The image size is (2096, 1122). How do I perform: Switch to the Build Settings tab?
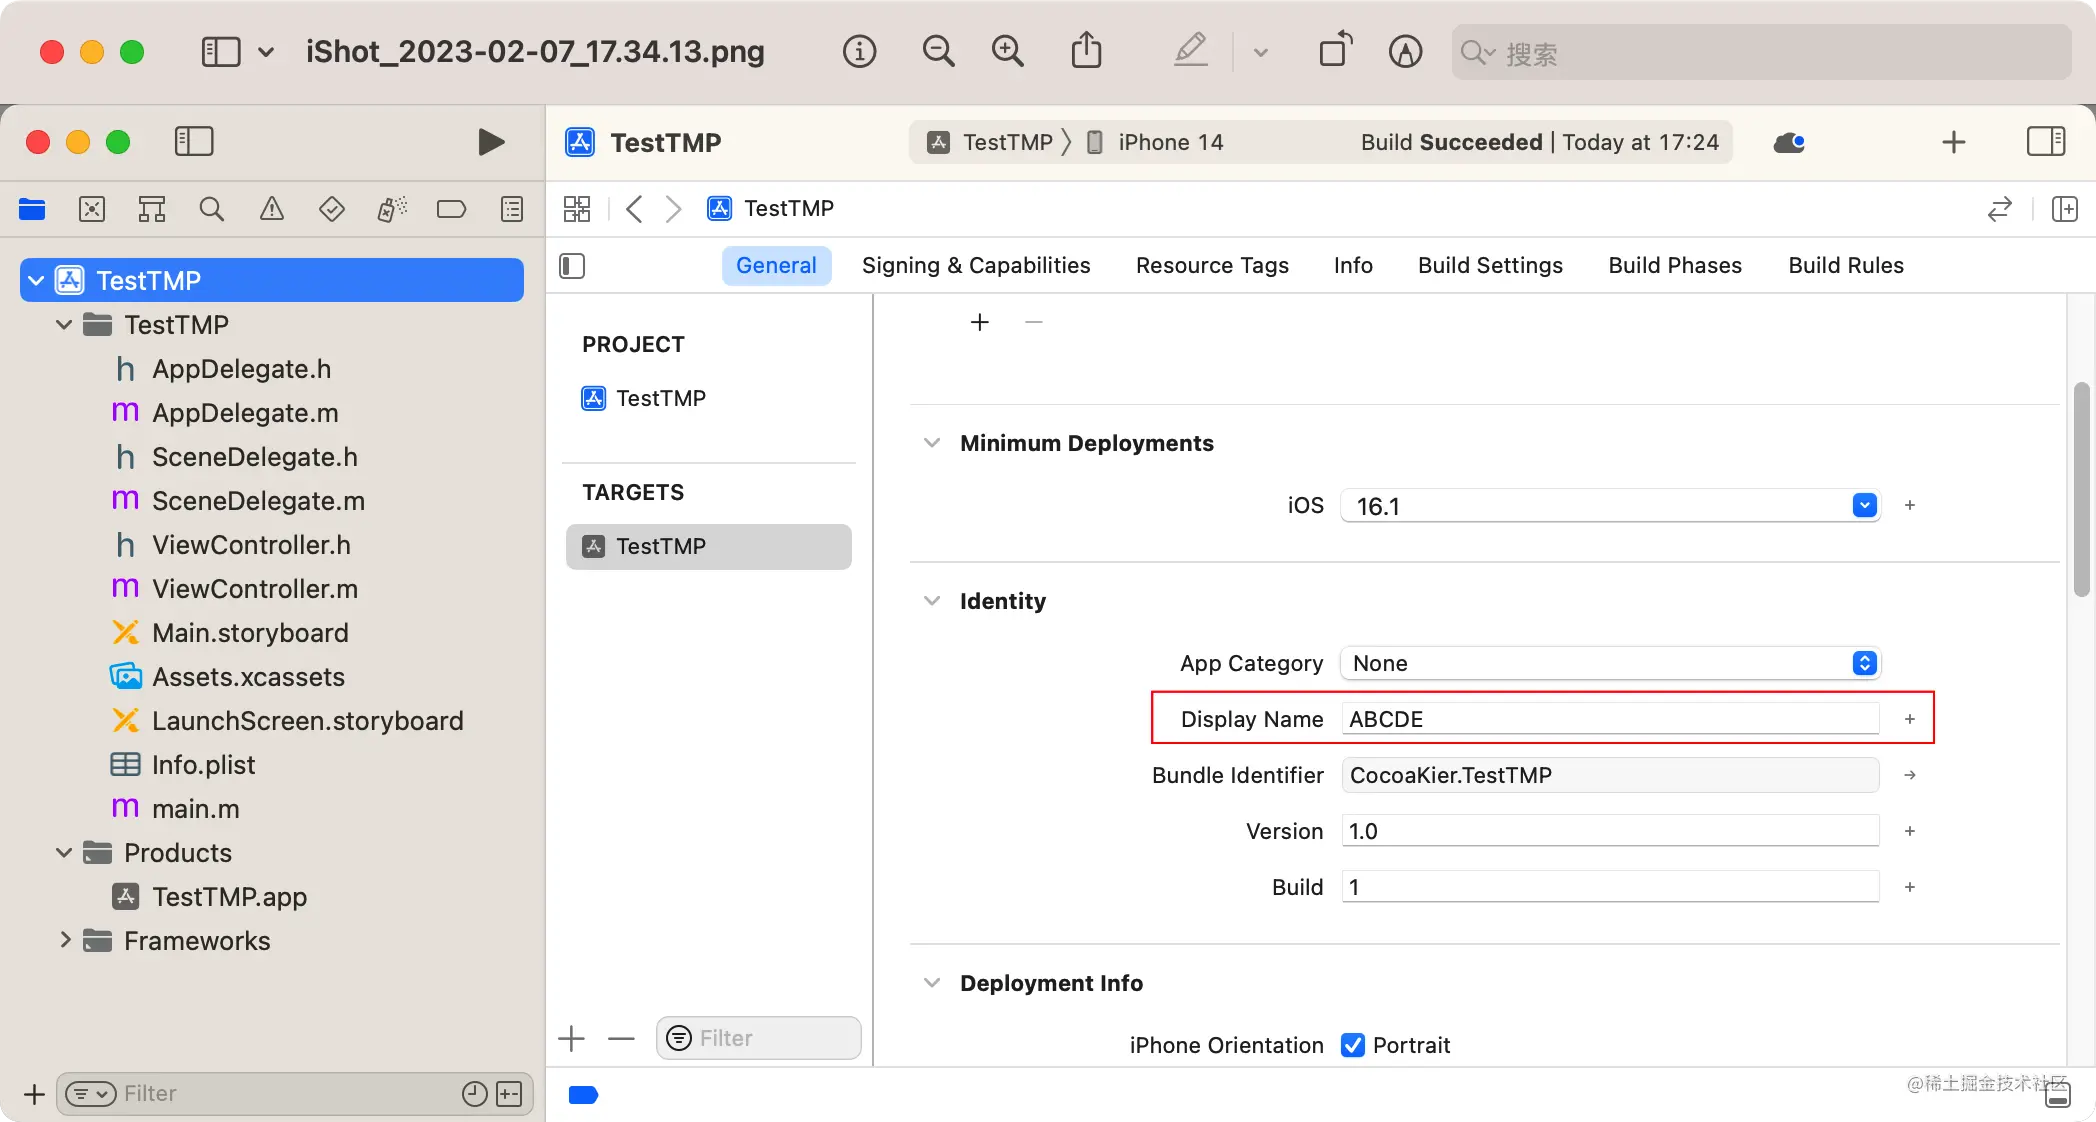[x=1490, y=265]
